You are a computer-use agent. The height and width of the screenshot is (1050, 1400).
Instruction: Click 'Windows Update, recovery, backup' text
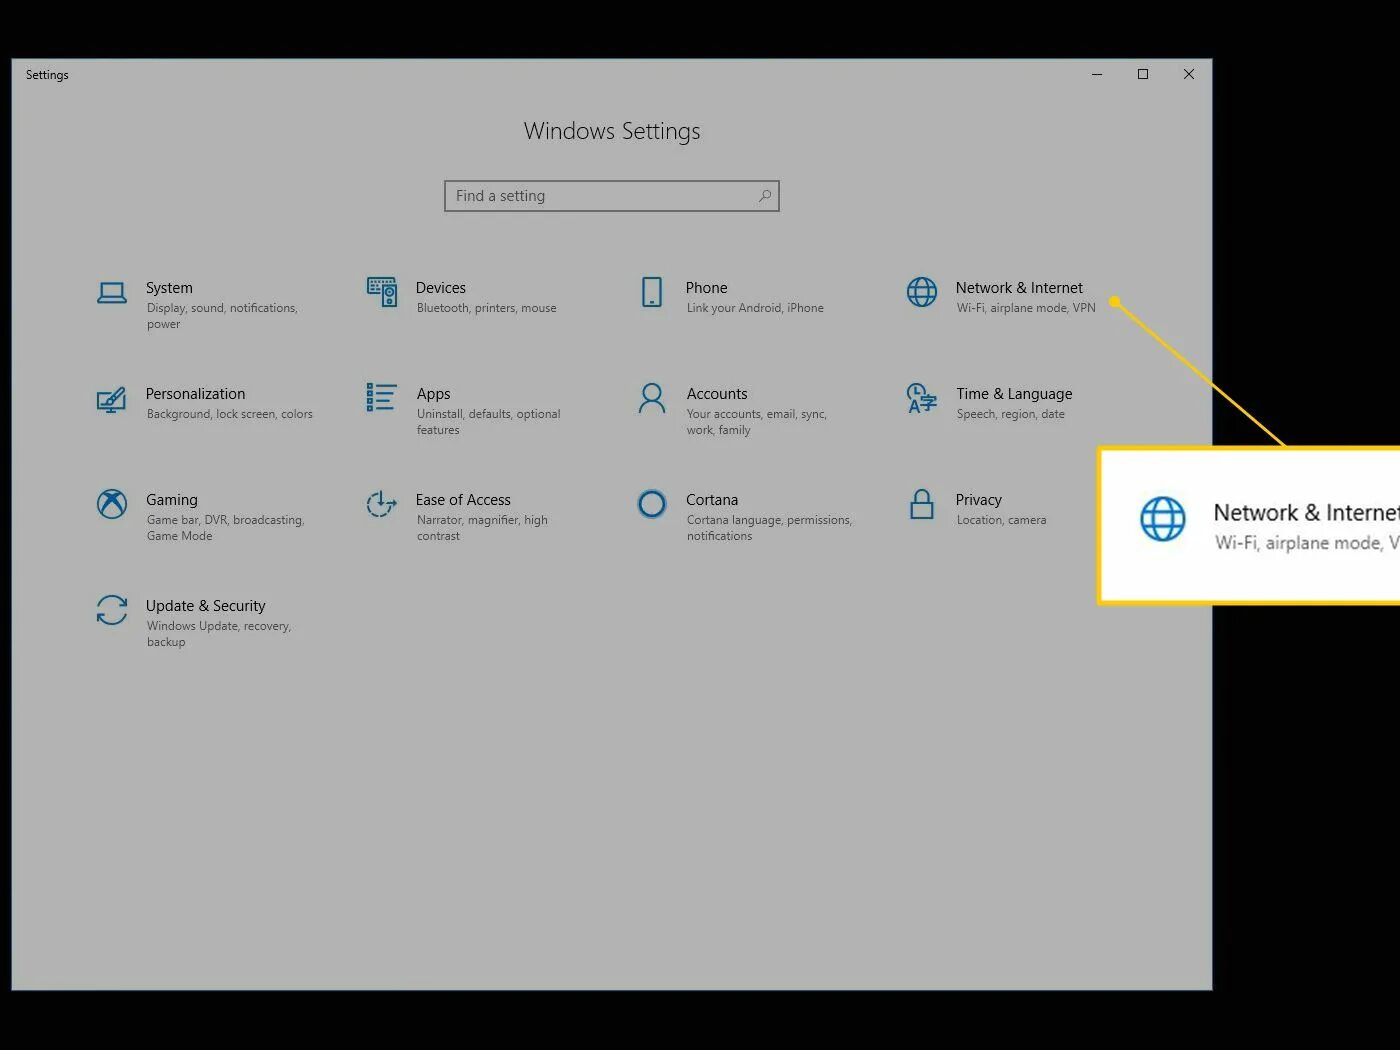coord(218,634)
